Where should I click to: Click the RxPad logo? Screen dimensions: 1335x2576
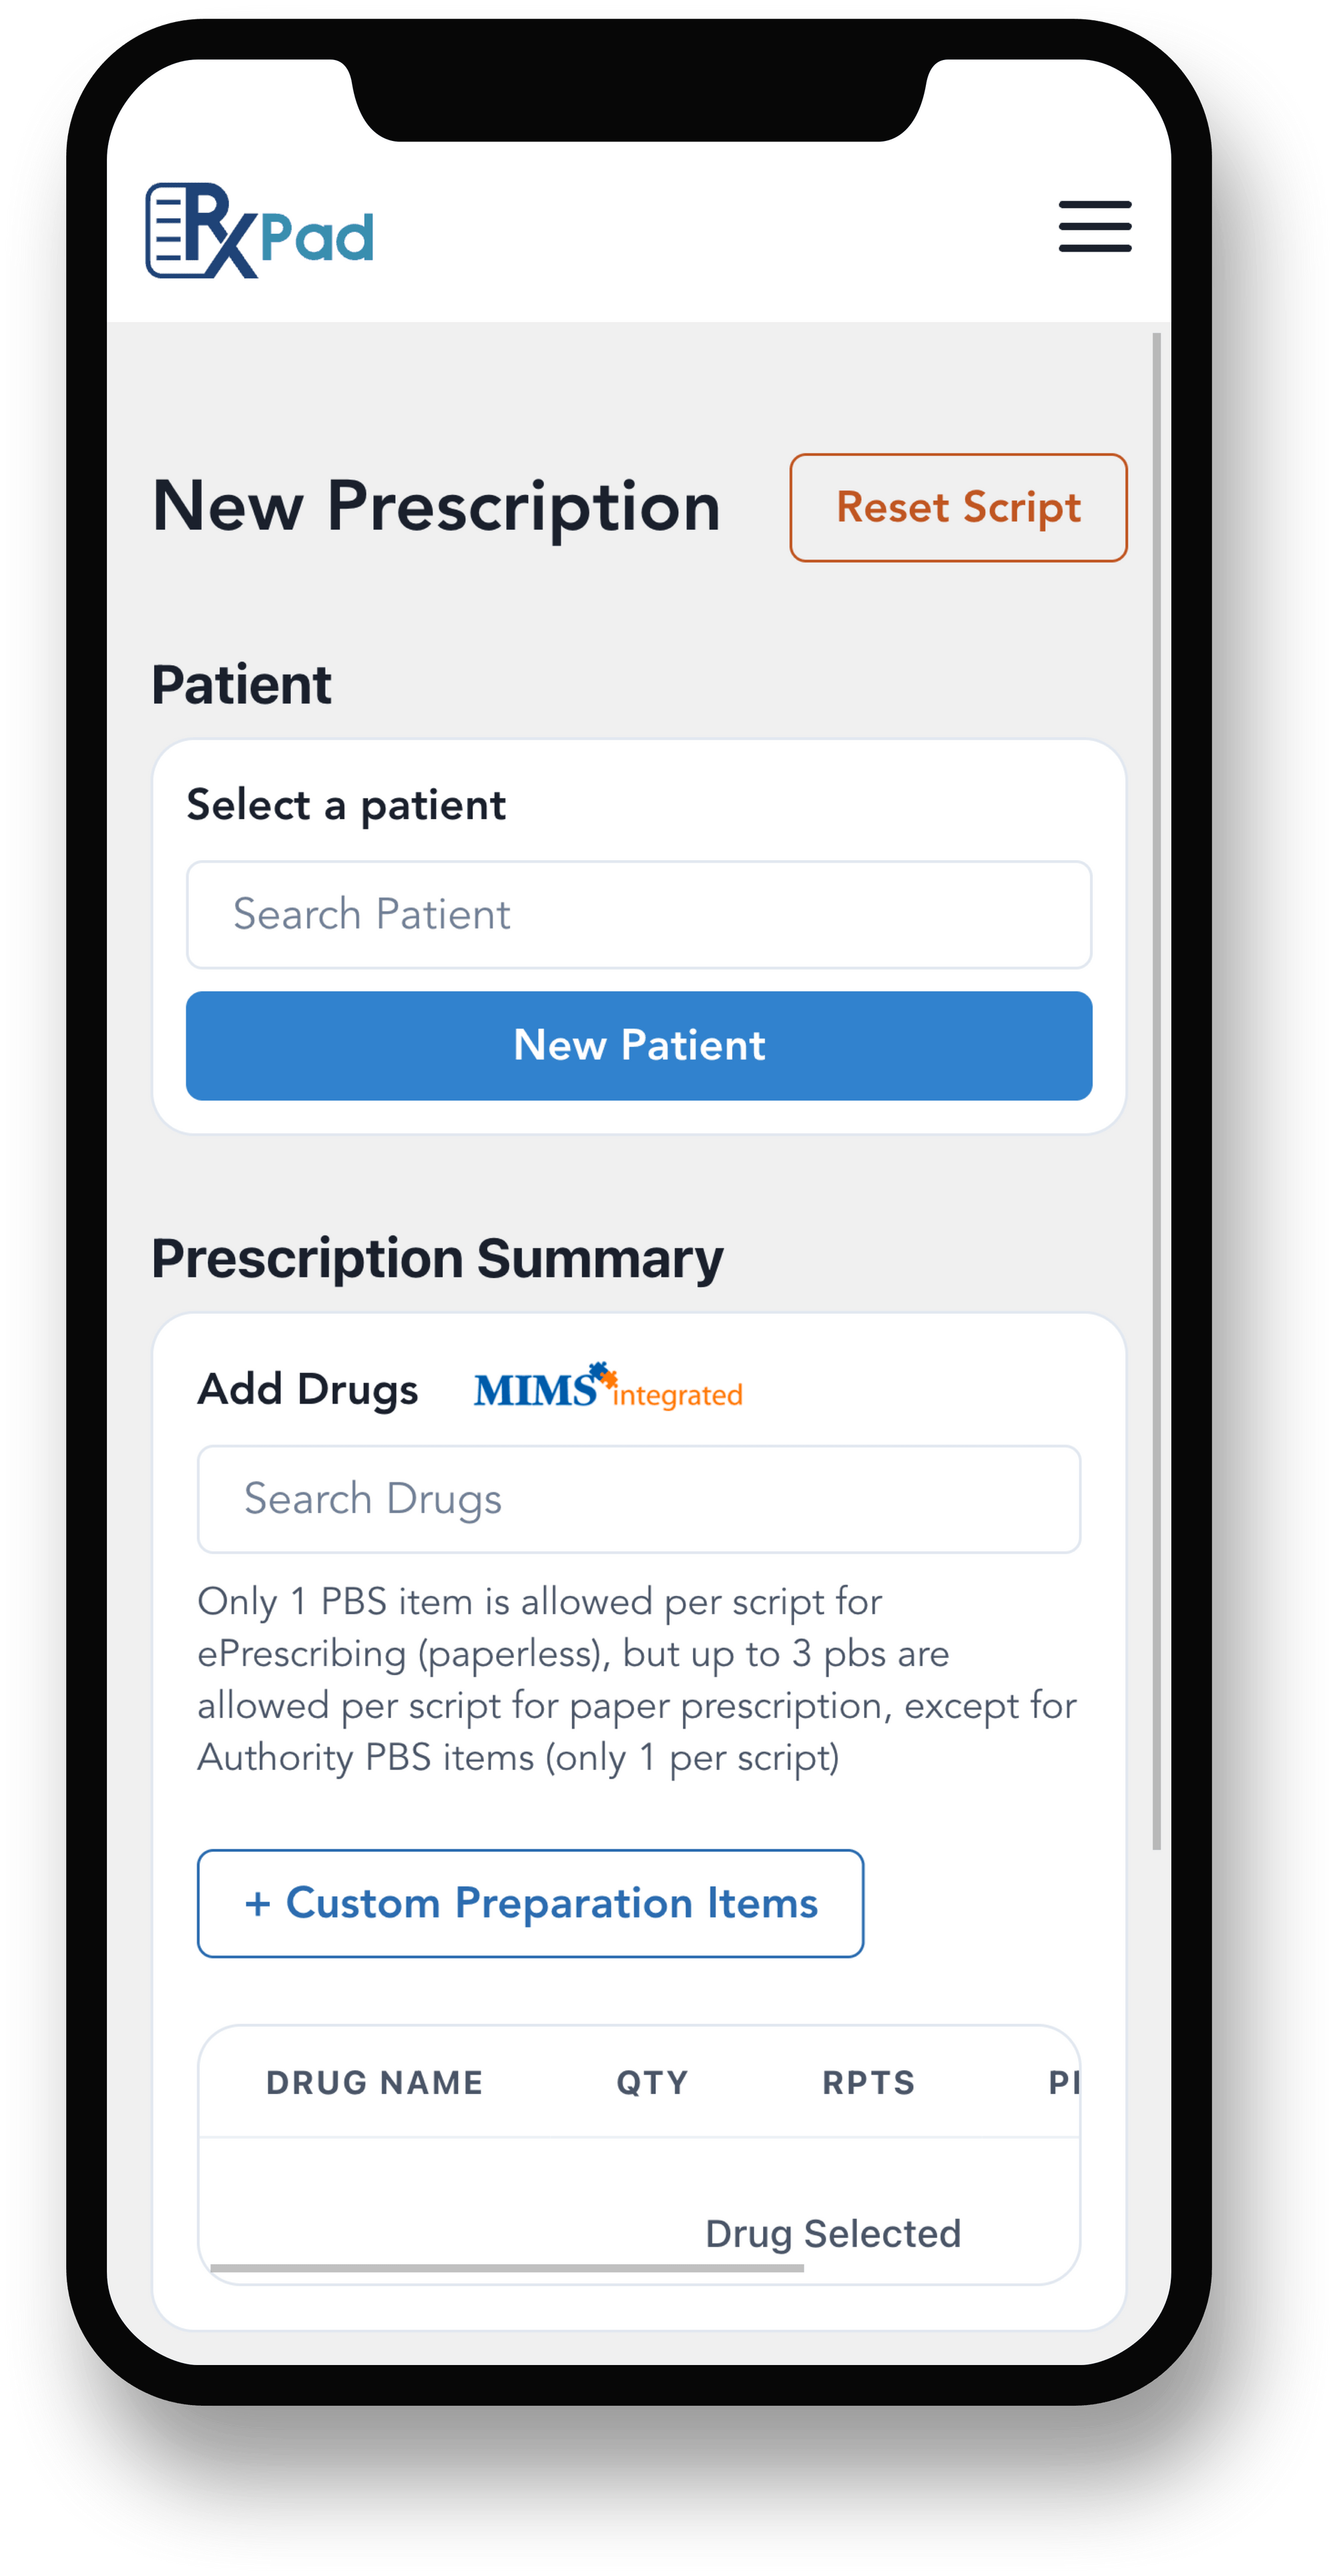pos(260,231)
